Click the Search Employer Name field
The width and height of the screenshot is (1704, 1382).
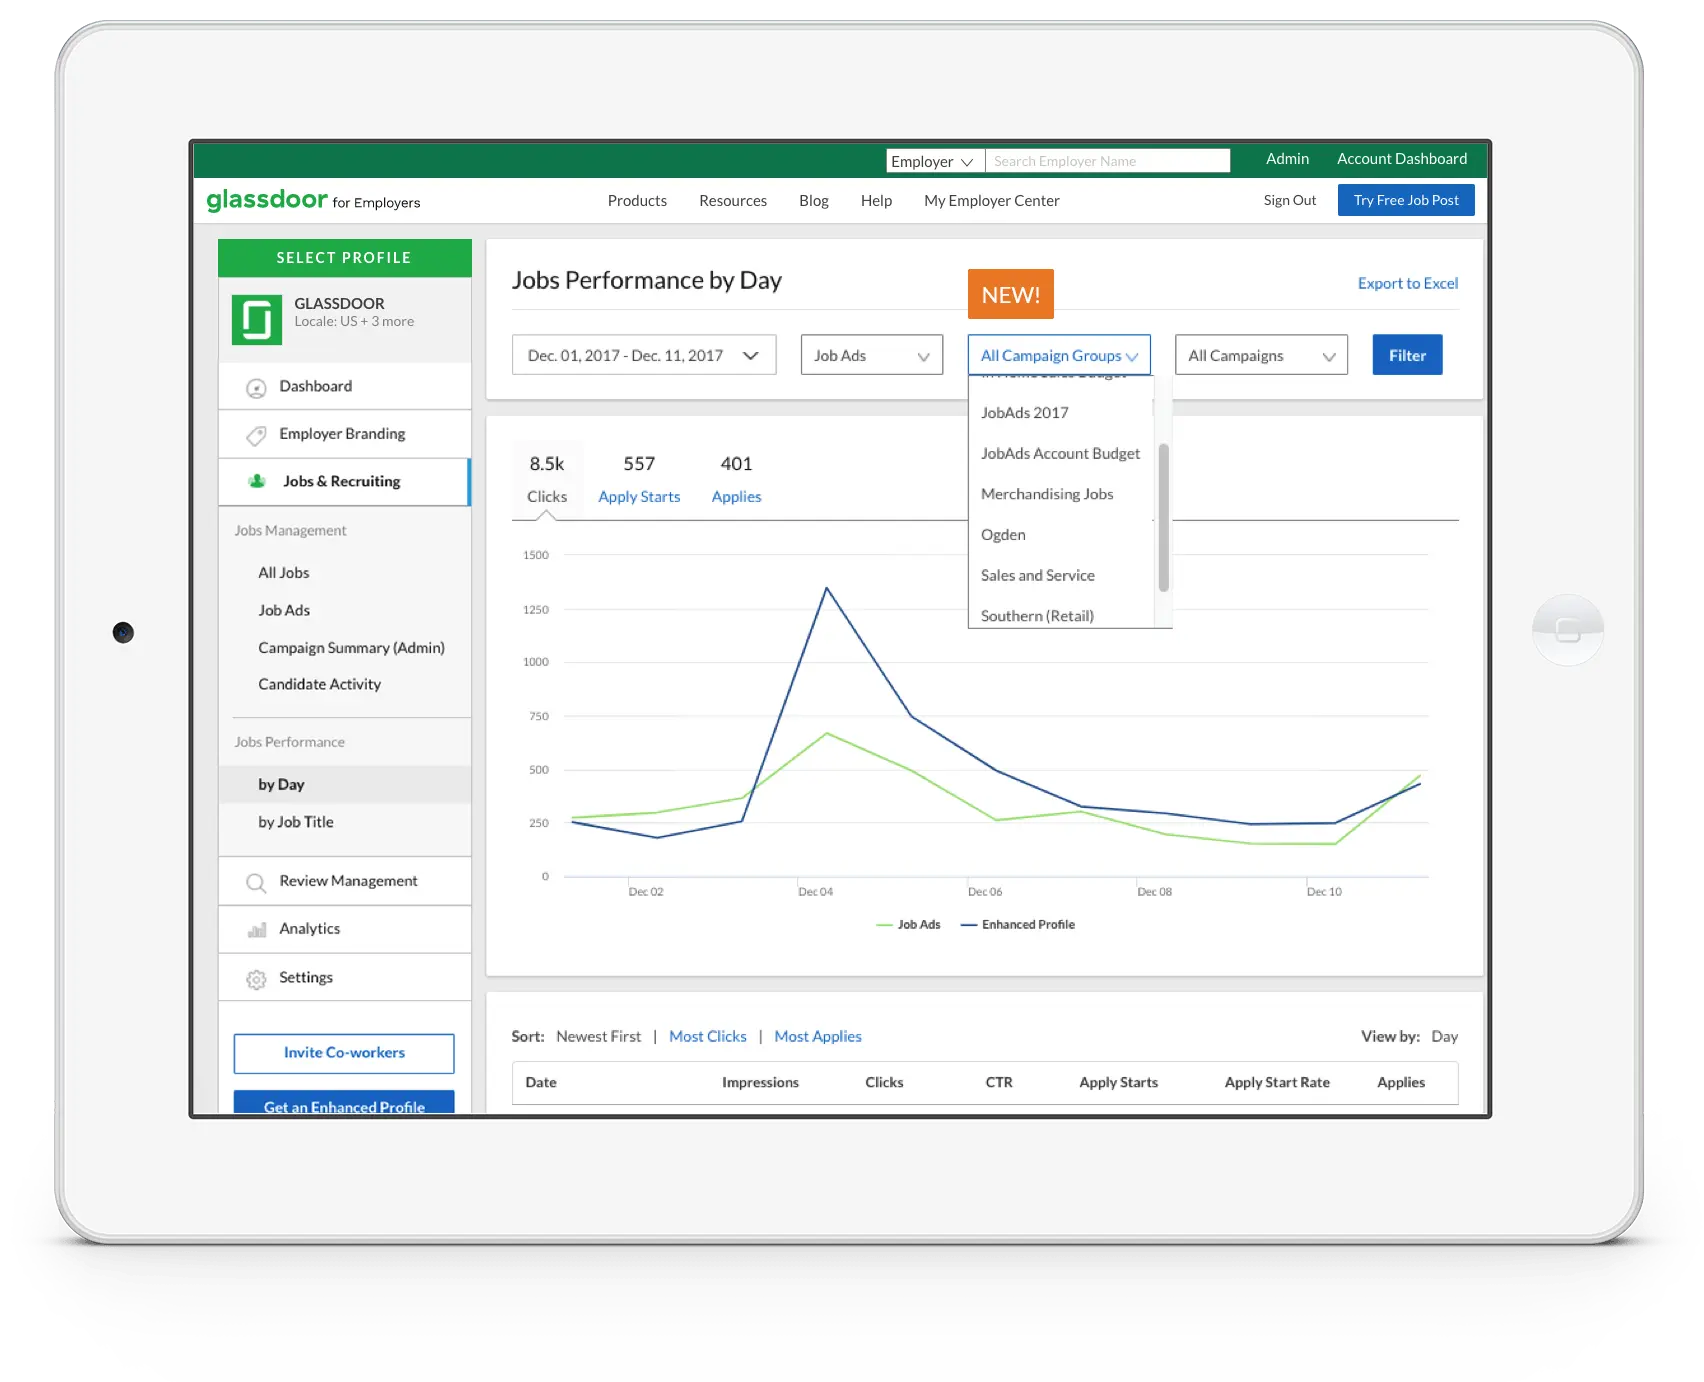pos(1107,161)
